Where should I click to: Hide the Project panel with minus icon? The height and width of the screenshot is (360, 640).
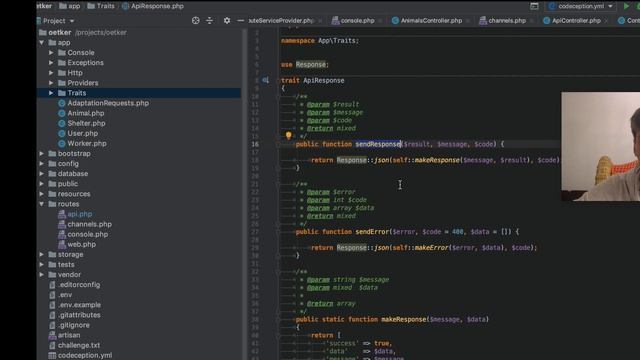[240, 20]
